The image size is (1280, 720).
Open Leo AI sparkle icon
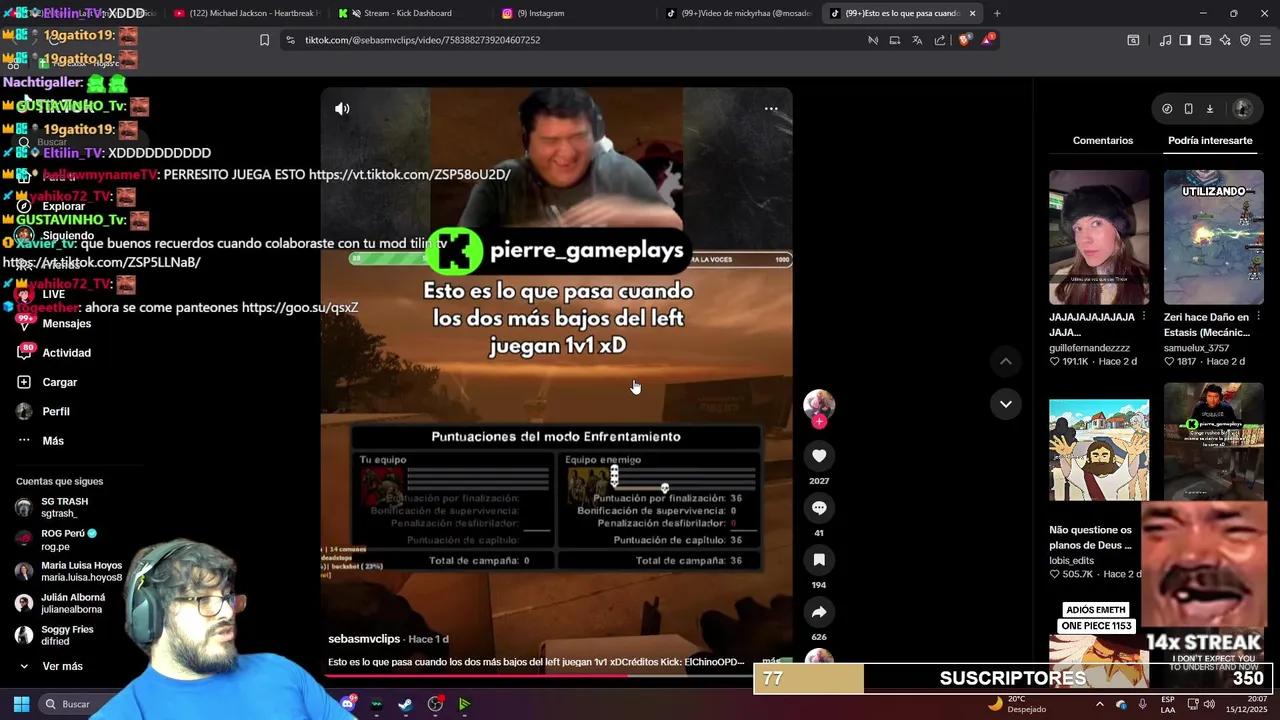[1225, 40]
